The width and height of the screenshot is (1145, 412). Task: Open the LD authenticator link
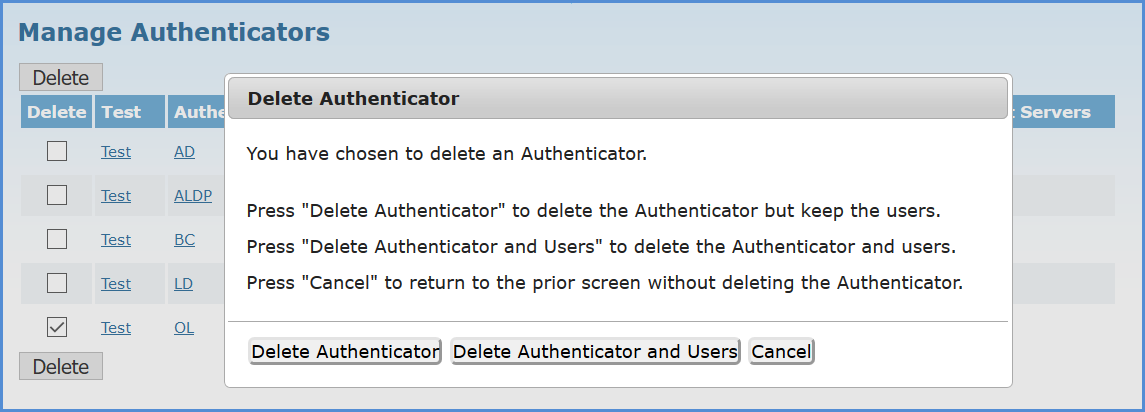tap(183, 283)
